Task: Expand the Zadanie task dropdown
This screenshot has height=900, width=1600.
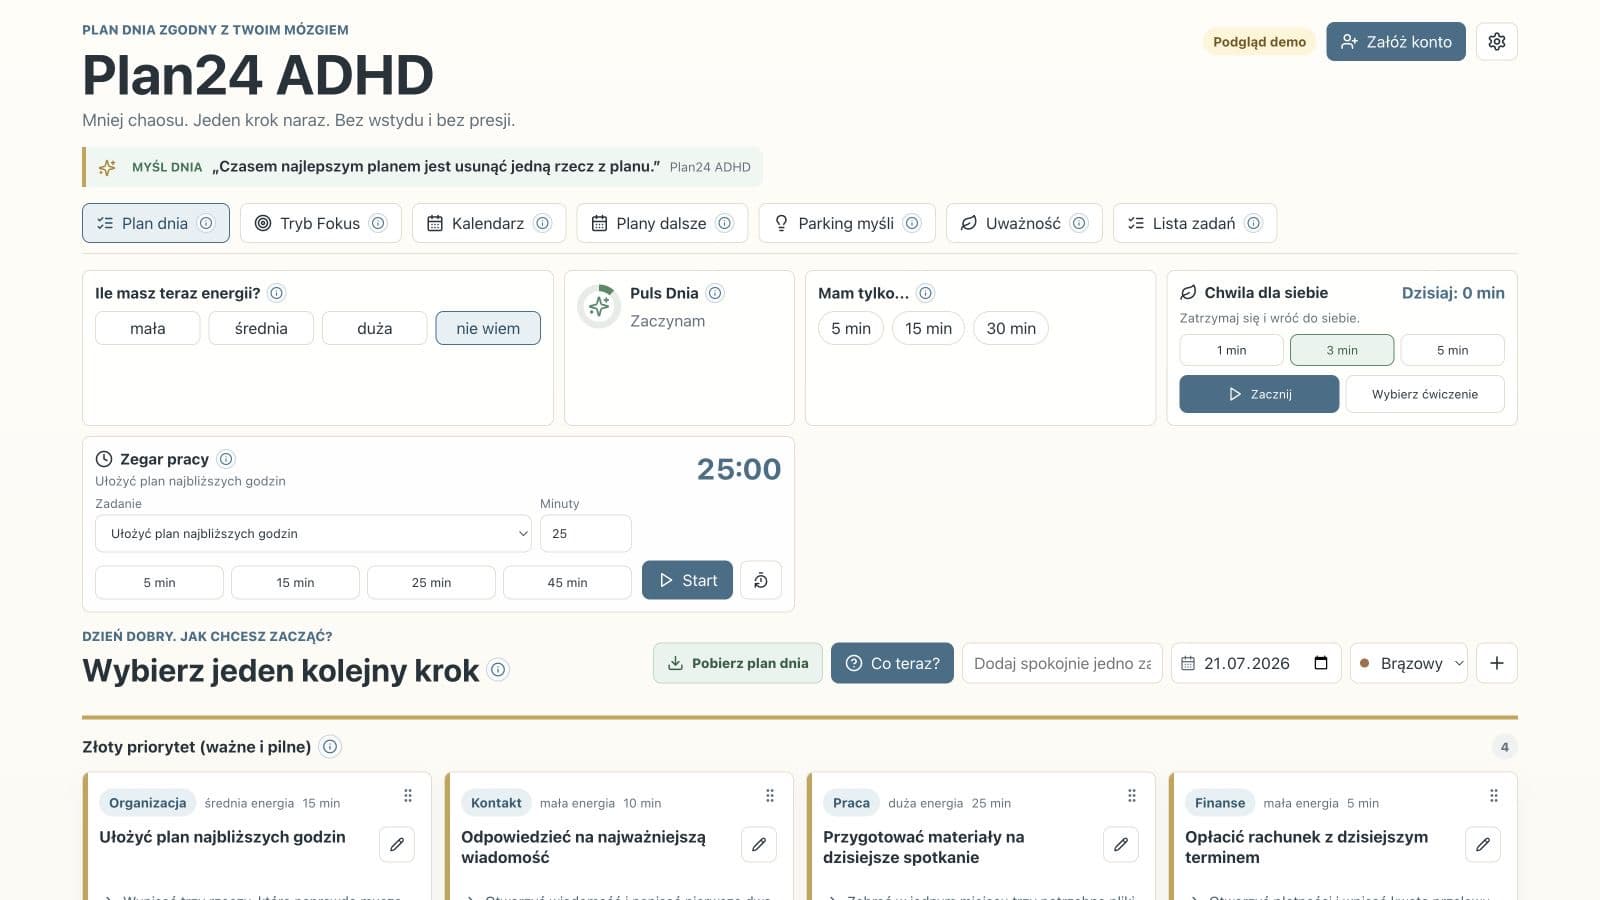Action: click(x=313, y=533)
